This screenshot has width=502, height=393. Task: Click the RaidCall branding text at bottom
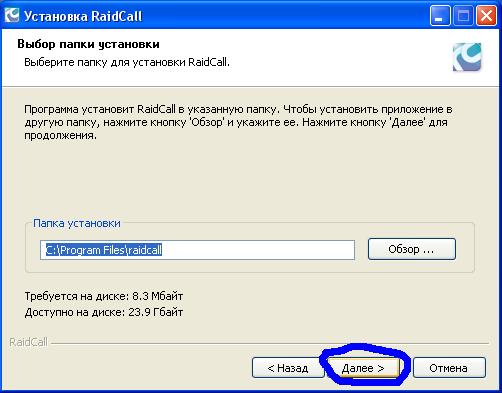[x=28, y=342]
